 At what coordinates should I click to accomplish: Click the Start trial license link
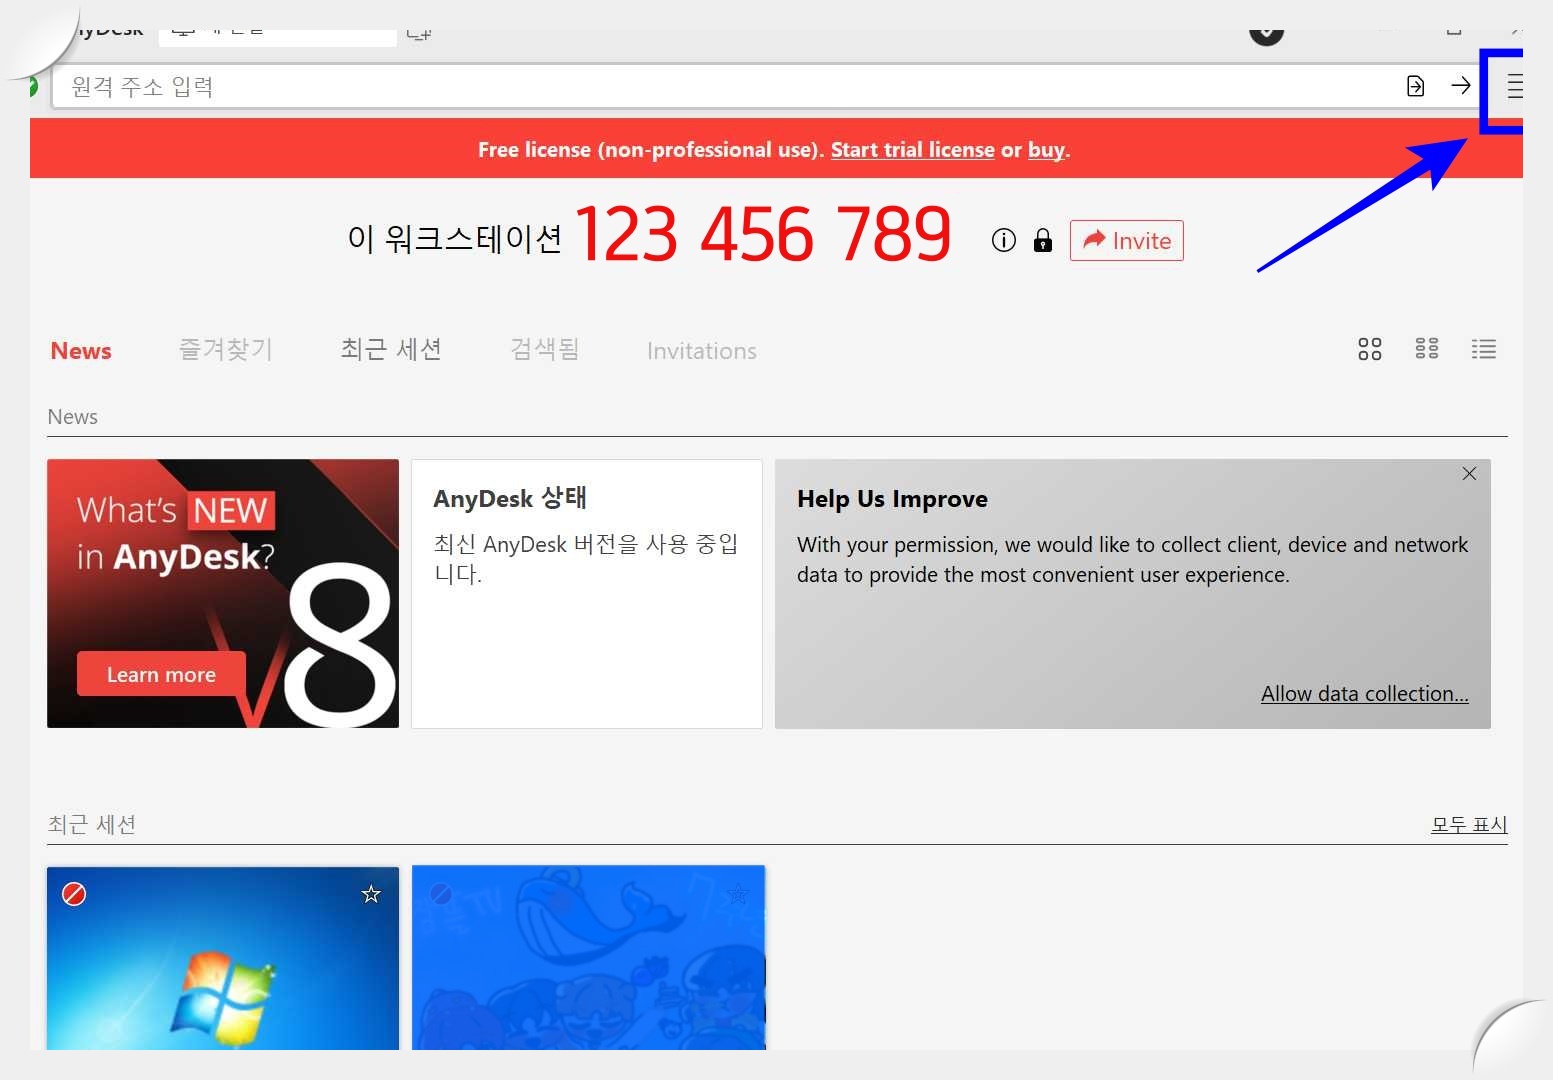coord(911,149)
